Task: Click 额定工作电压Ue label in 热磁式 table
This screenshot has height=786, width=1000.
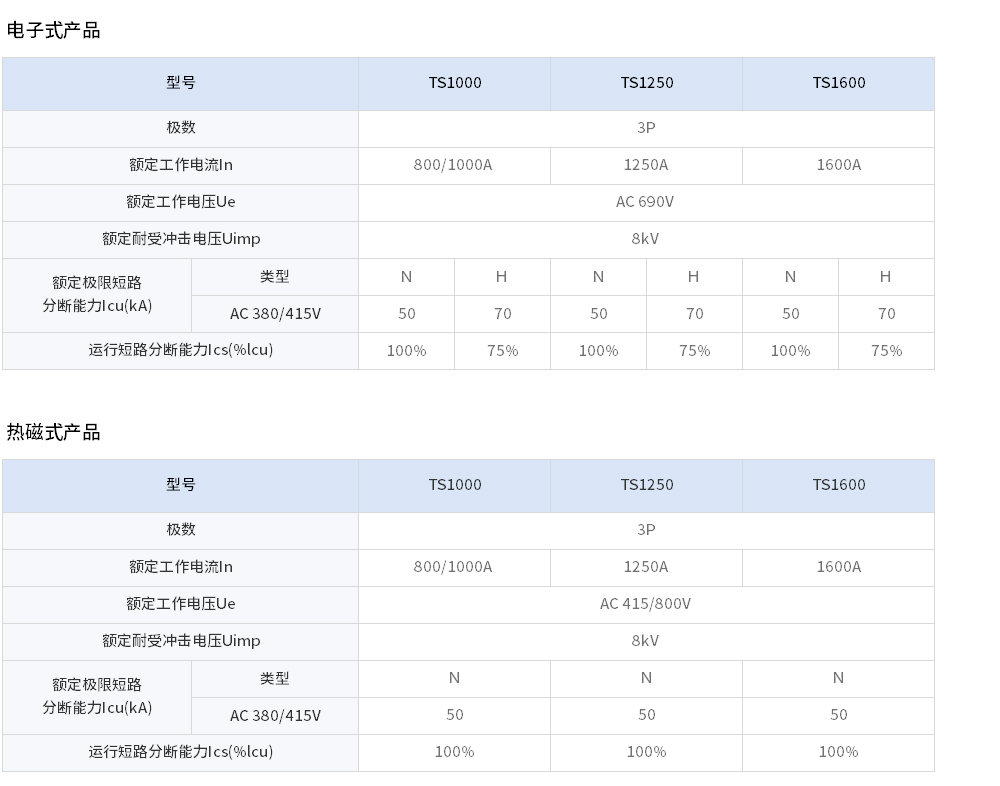Action: pyautogui.click(x=181, y=604)
